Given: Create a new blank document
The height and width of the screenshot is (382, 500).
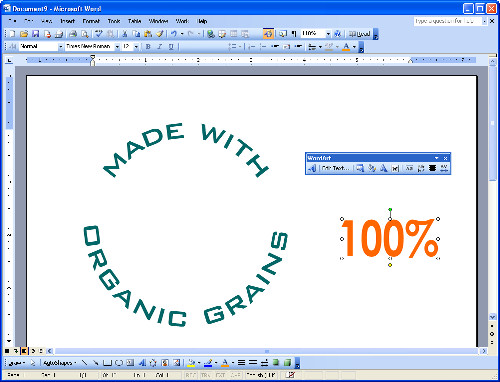Looking at the screenshot, I should point(12,34).
